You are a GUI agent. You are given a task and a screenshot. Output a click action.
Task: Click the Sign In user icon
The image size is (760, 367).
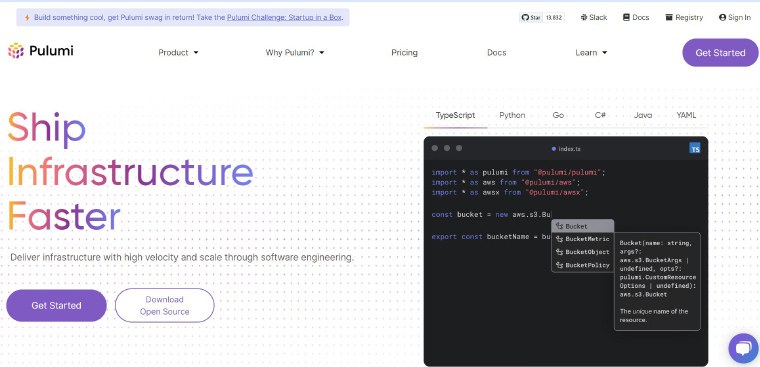722,17
